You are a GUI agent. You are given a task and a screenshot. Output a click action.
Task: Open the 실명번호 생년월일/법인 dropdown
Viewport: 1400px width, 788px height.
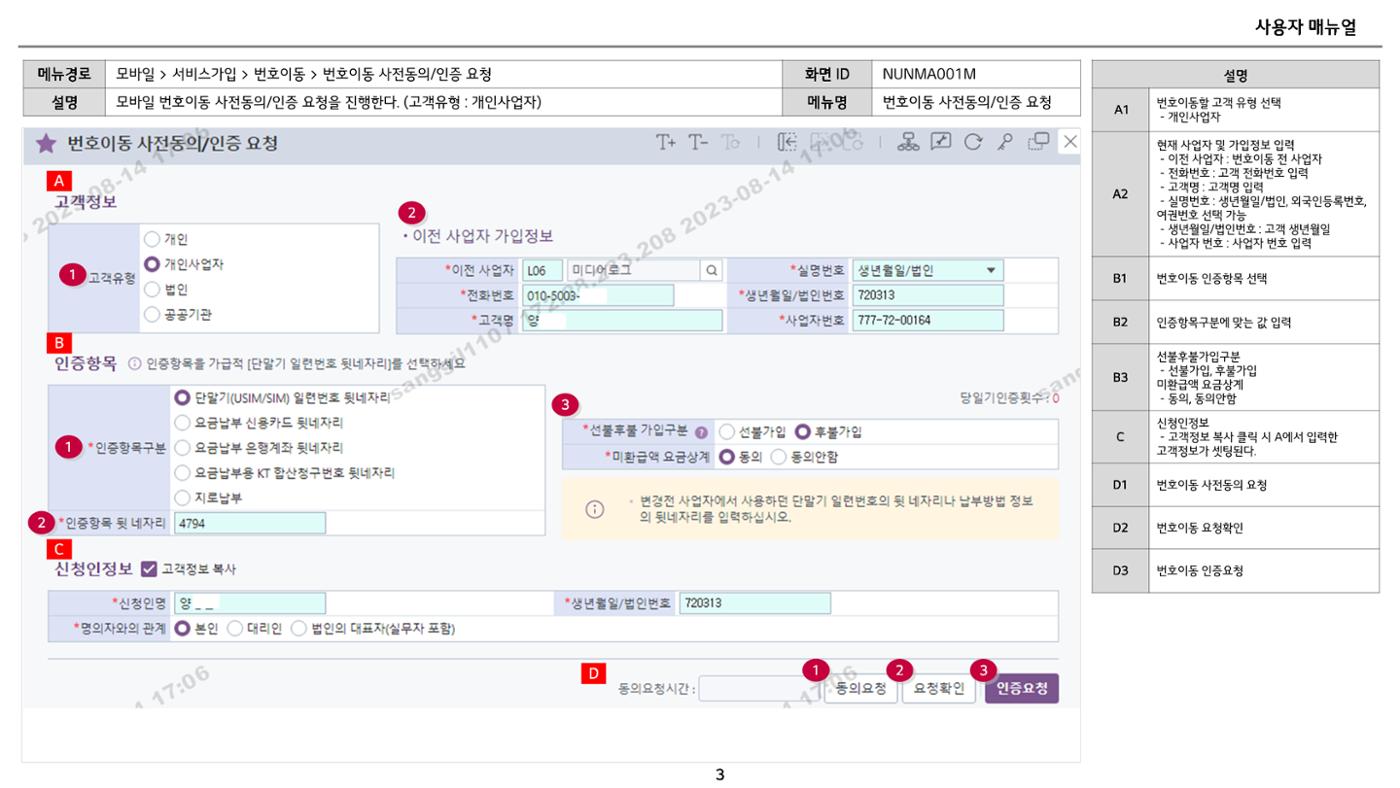point(928,270)
